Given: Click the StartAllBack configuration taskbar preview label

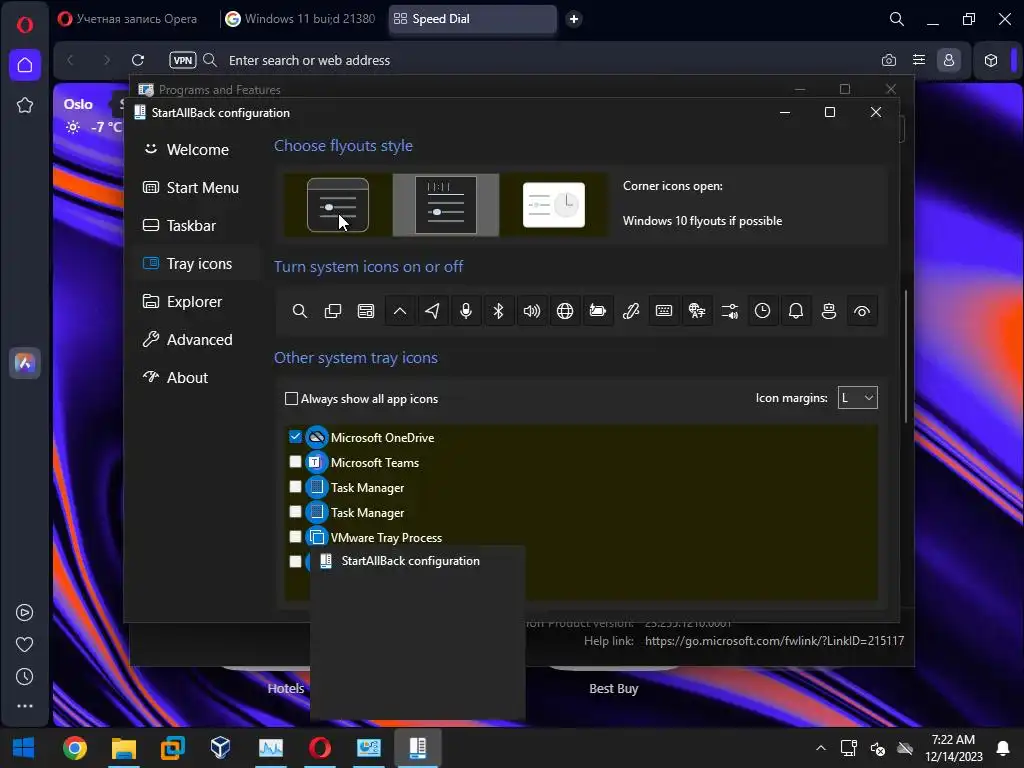Looking at the screenshot, I should pos(410,561).
